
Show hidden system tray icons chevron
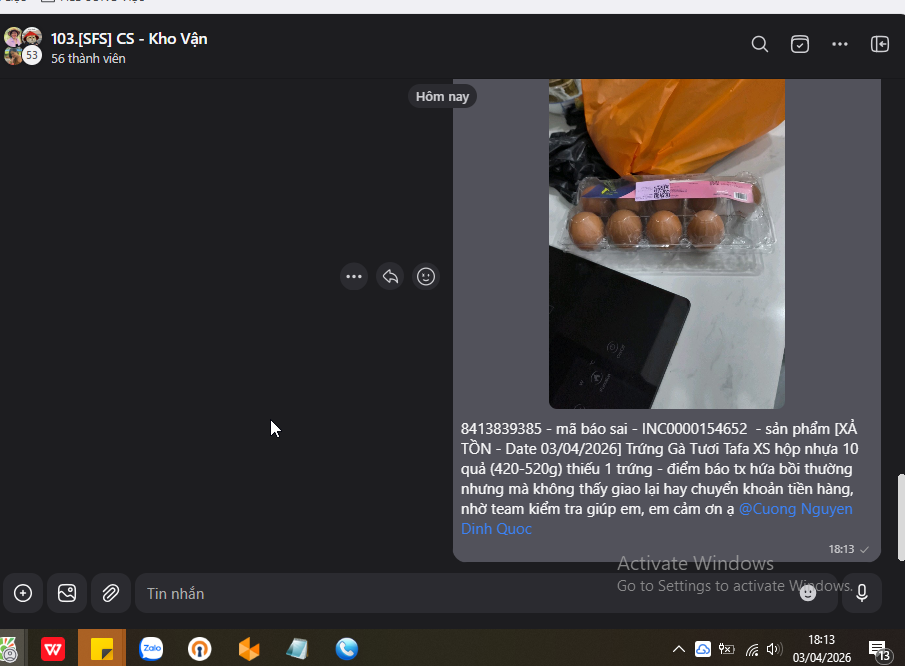click(x=679, y=649)
